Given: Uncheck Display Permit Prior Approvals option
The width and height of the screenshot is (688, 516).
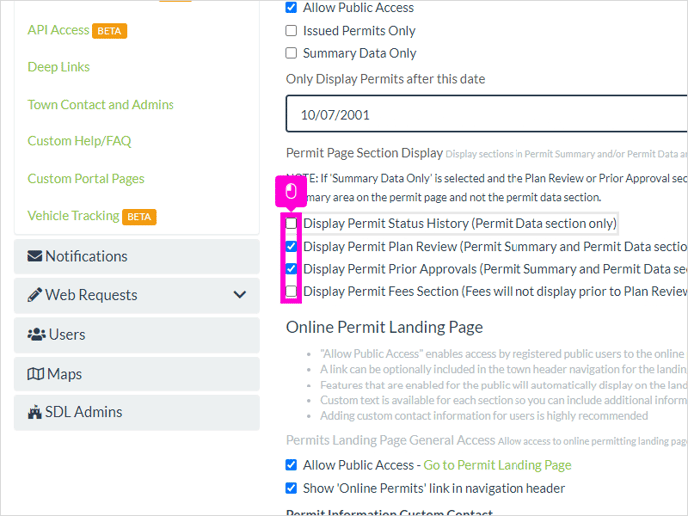Looking at the screenshot, I should click(291, 269).
